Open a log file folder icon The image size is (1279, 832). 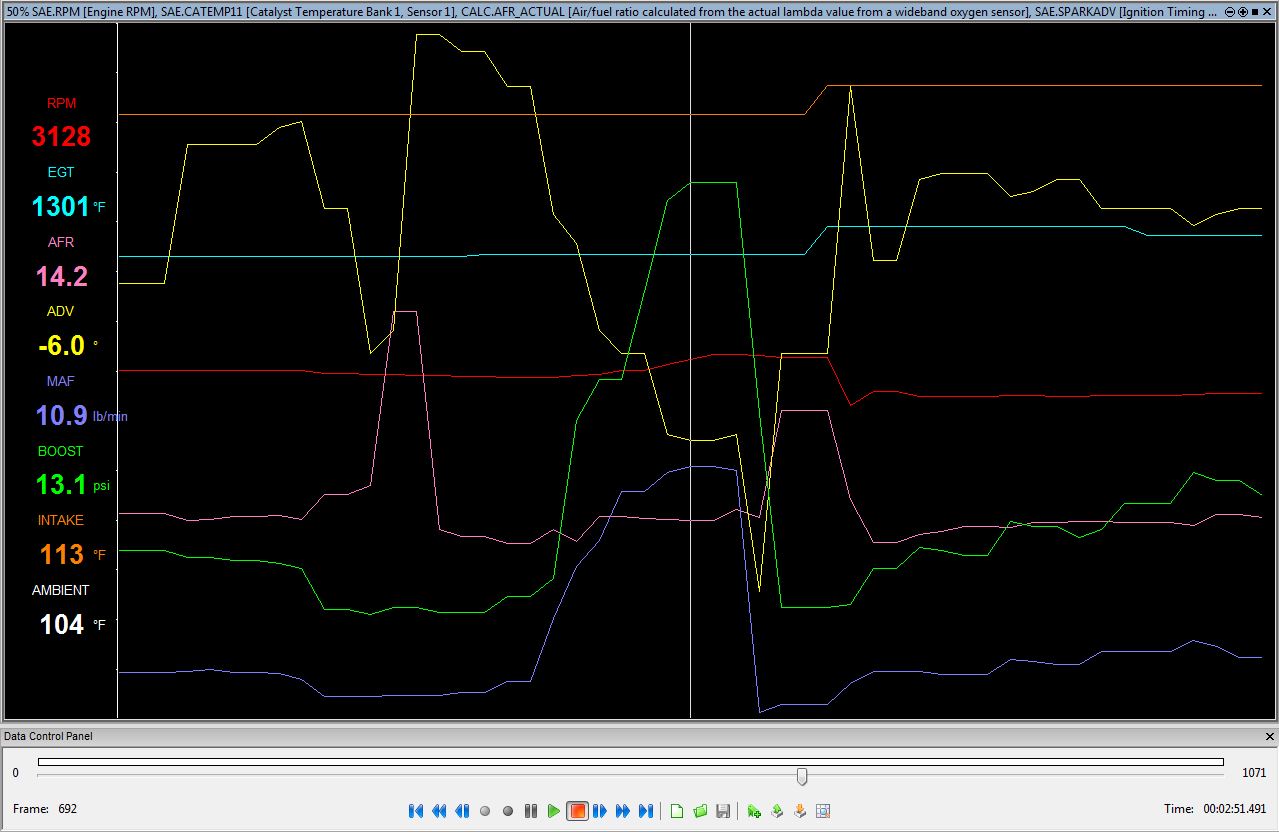pyautogui.click(x=700, y=811)
